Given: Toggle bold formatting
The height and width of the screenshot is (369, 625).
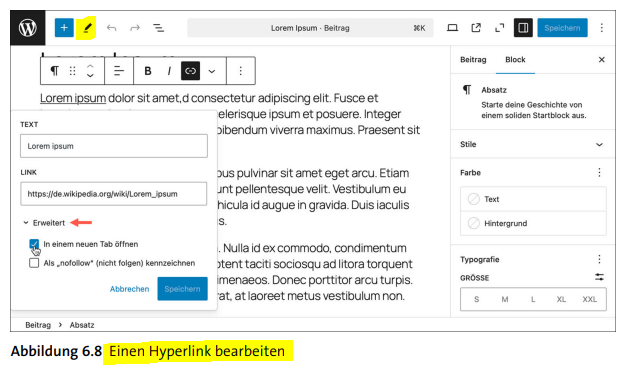Looking at the screenshot, I should 147,71.
